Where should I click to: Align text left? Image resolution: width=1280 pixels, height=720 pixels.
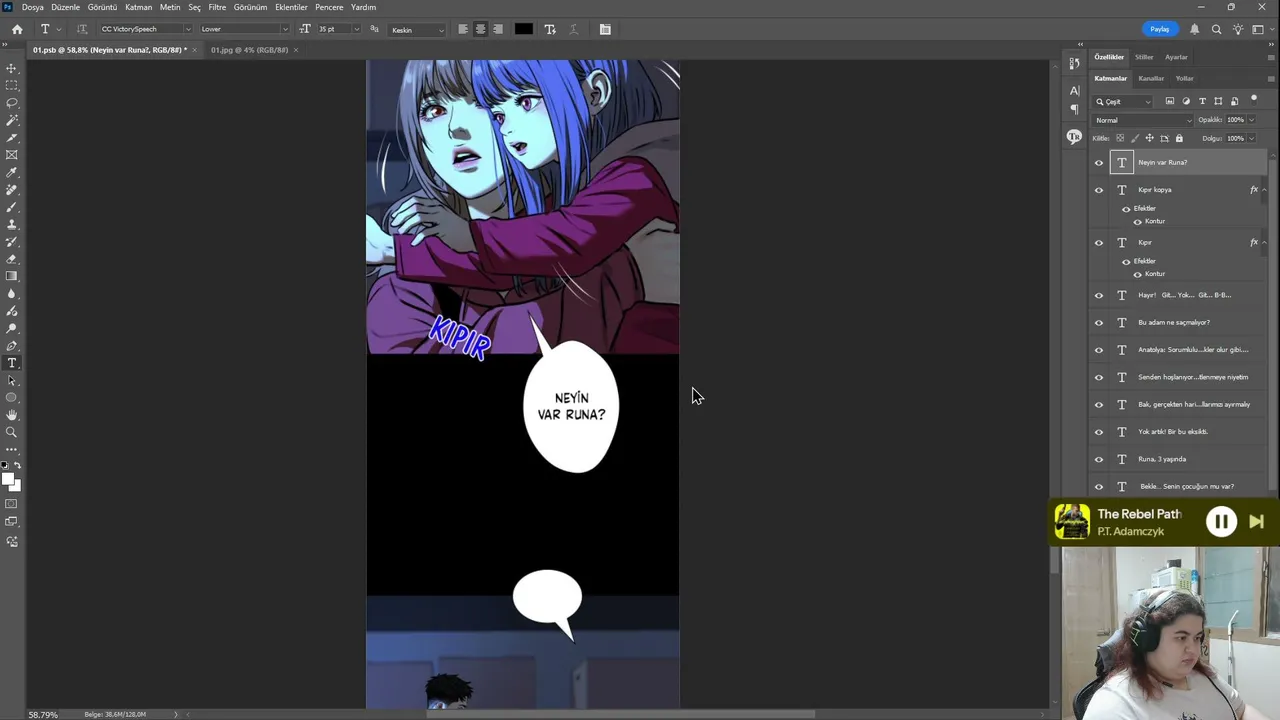point(463,29)
